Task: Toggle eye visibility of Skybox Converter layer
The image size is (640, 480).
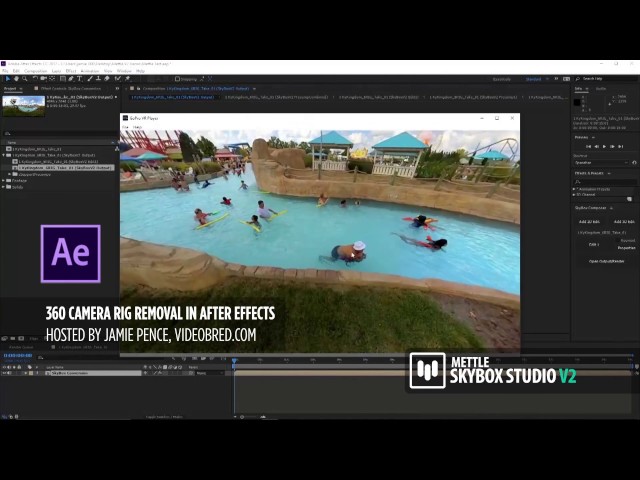Action: coord(4,373)
